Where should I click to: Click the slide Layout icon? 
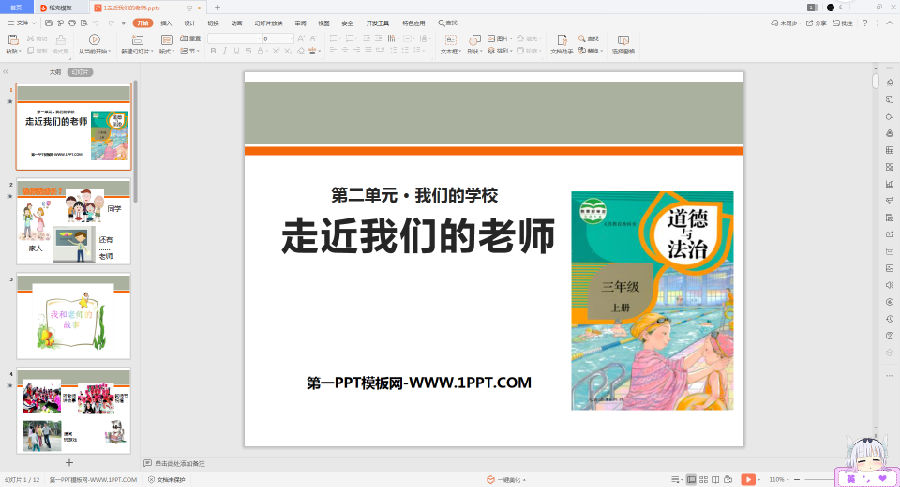(166, 40)
